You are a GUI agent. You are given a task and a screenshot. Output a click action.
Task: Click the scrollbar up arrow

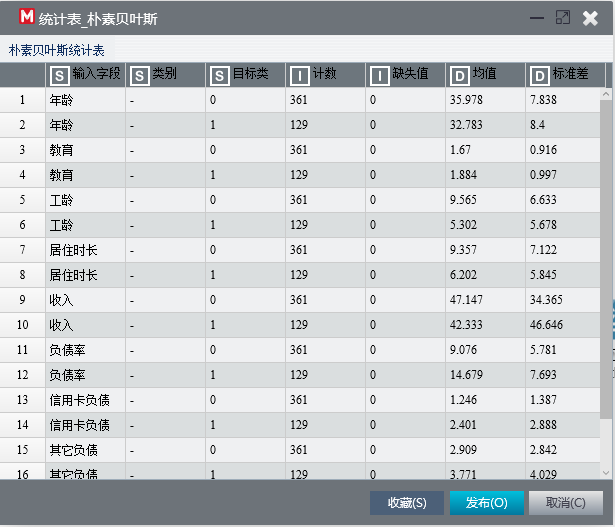(606, 94)
